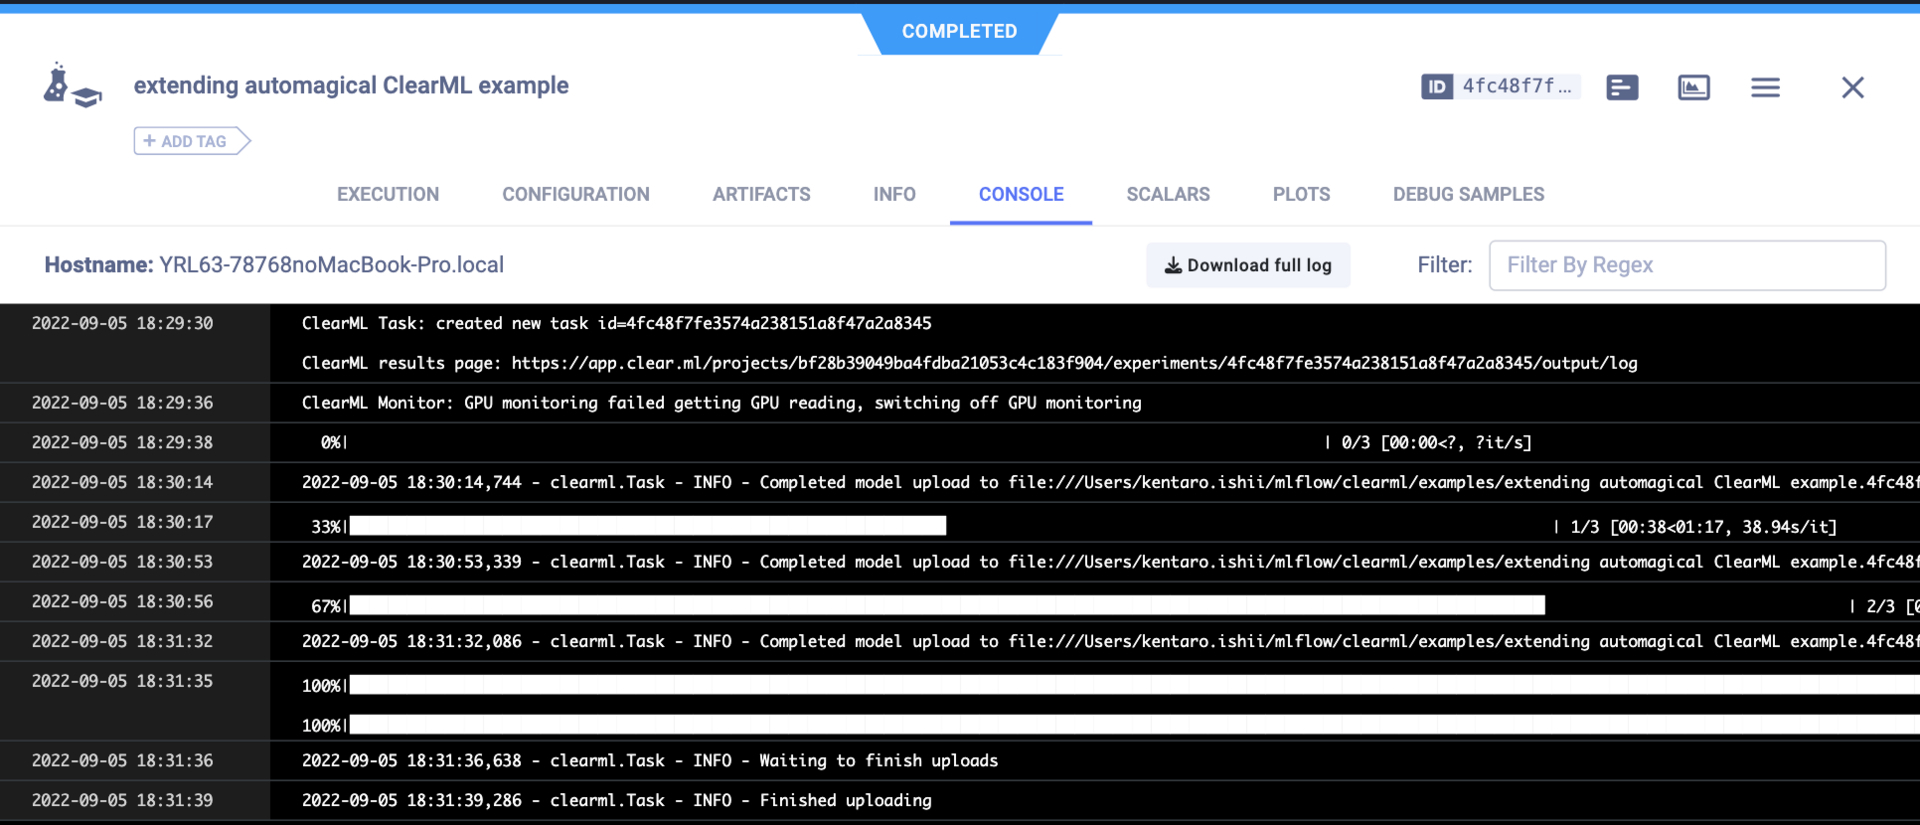
Task: Click the ClearML results page URL line
Action: (970, 363)
